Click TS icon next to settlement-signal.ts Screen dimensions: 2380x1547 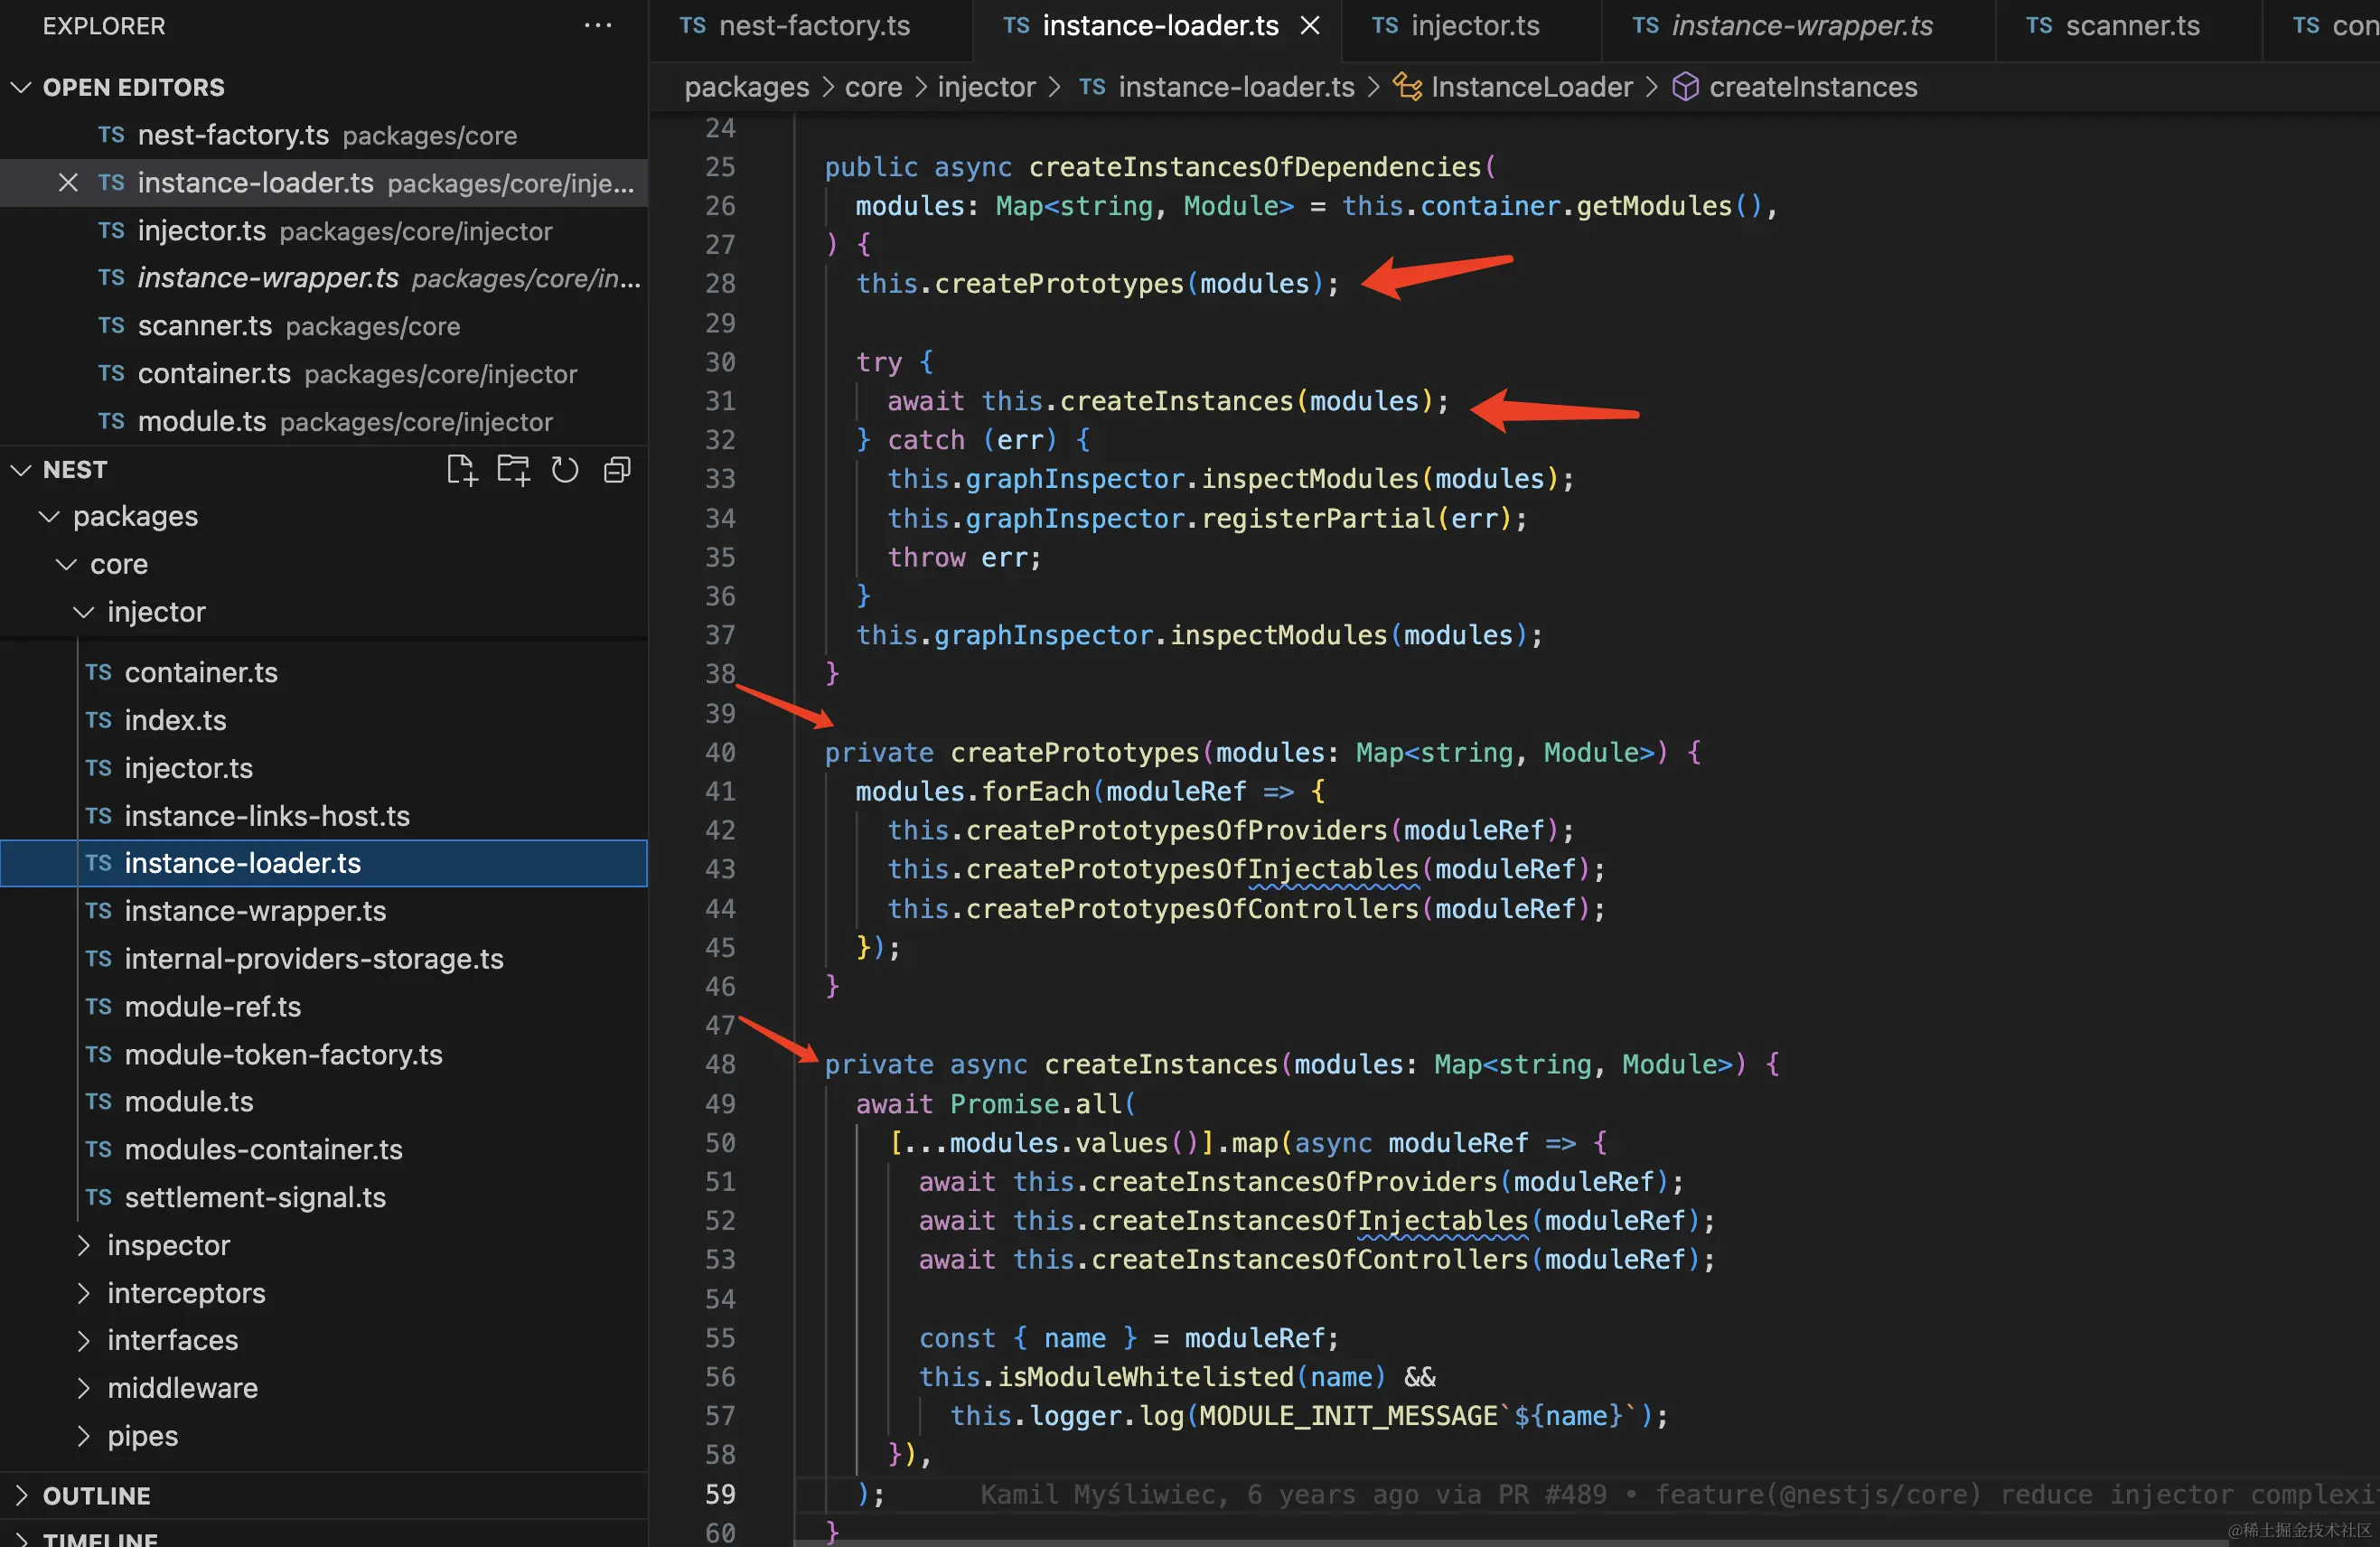[98, 1197]
